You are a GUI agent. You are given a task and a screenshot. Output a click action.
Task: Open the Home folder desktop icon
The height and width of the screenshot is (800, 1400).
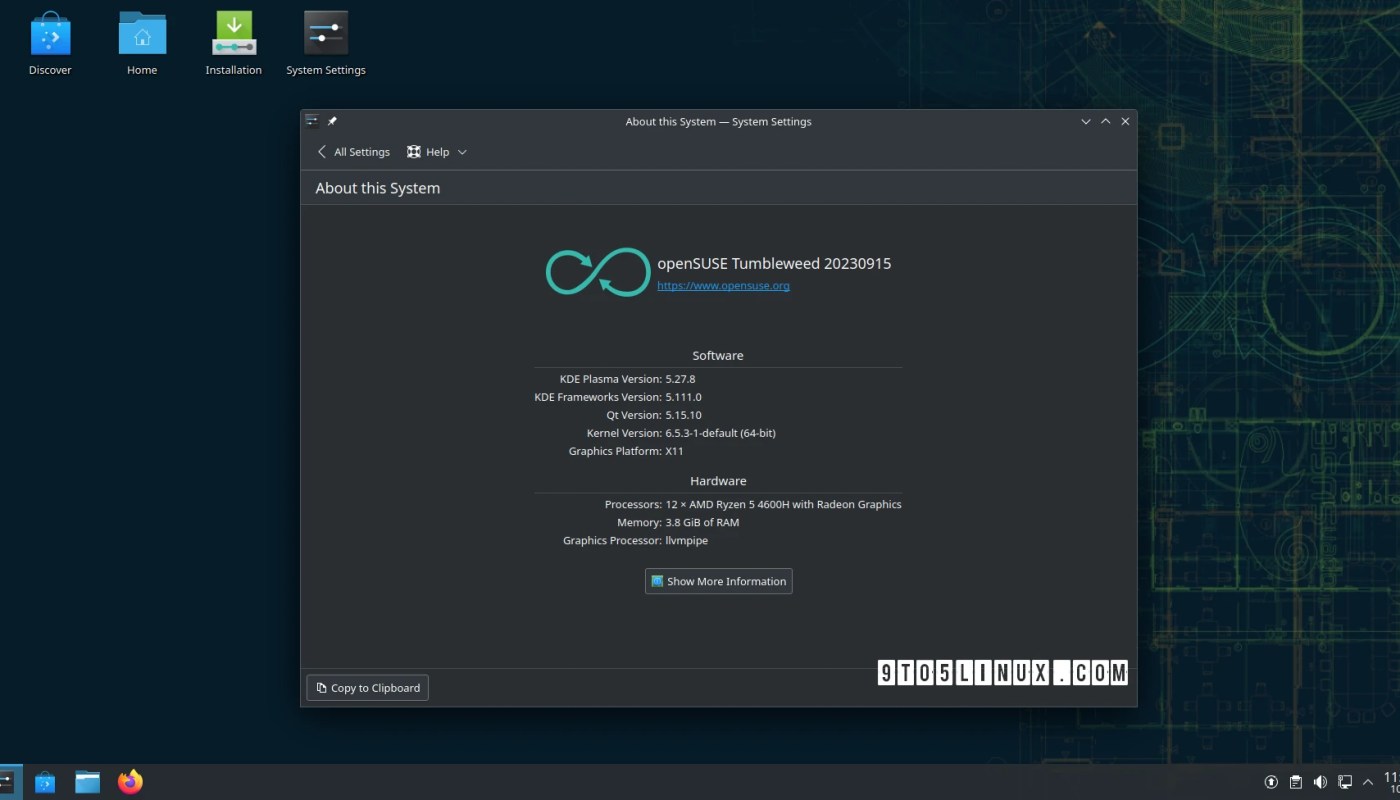click(x=142, y=44)
